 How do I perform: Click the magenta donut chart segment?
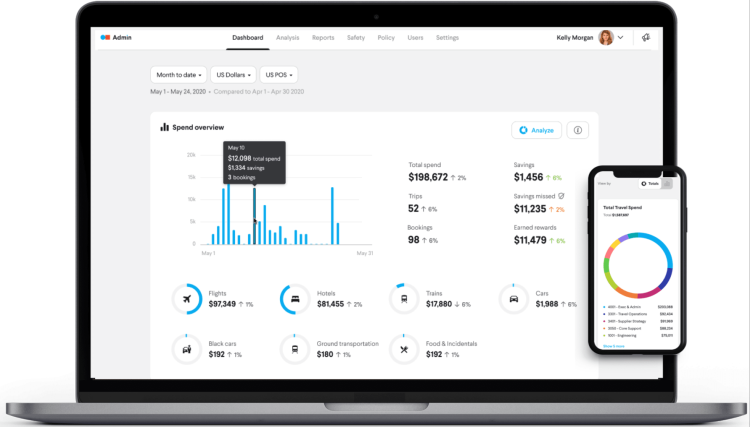[650, 291]
